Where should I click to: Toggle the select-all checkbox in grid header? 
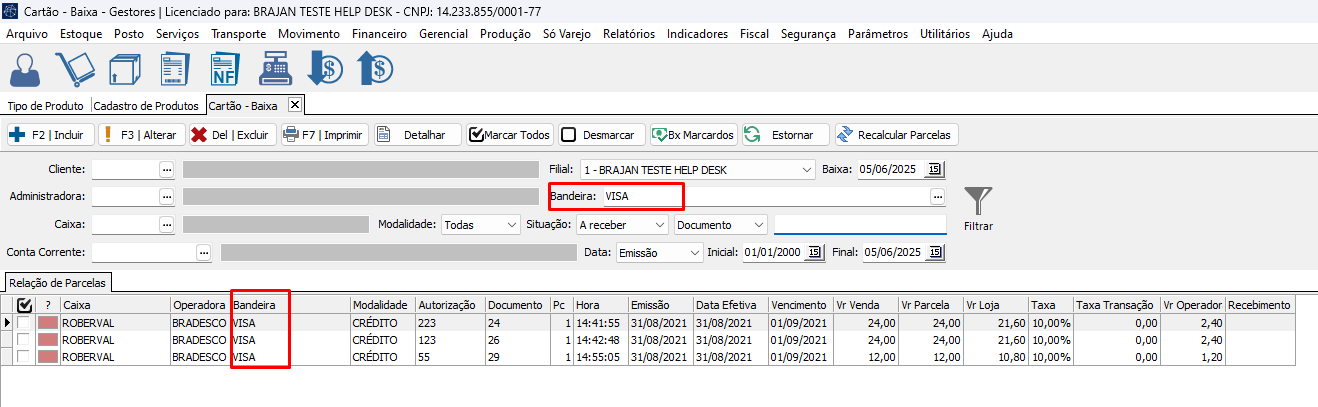[25, 305]
